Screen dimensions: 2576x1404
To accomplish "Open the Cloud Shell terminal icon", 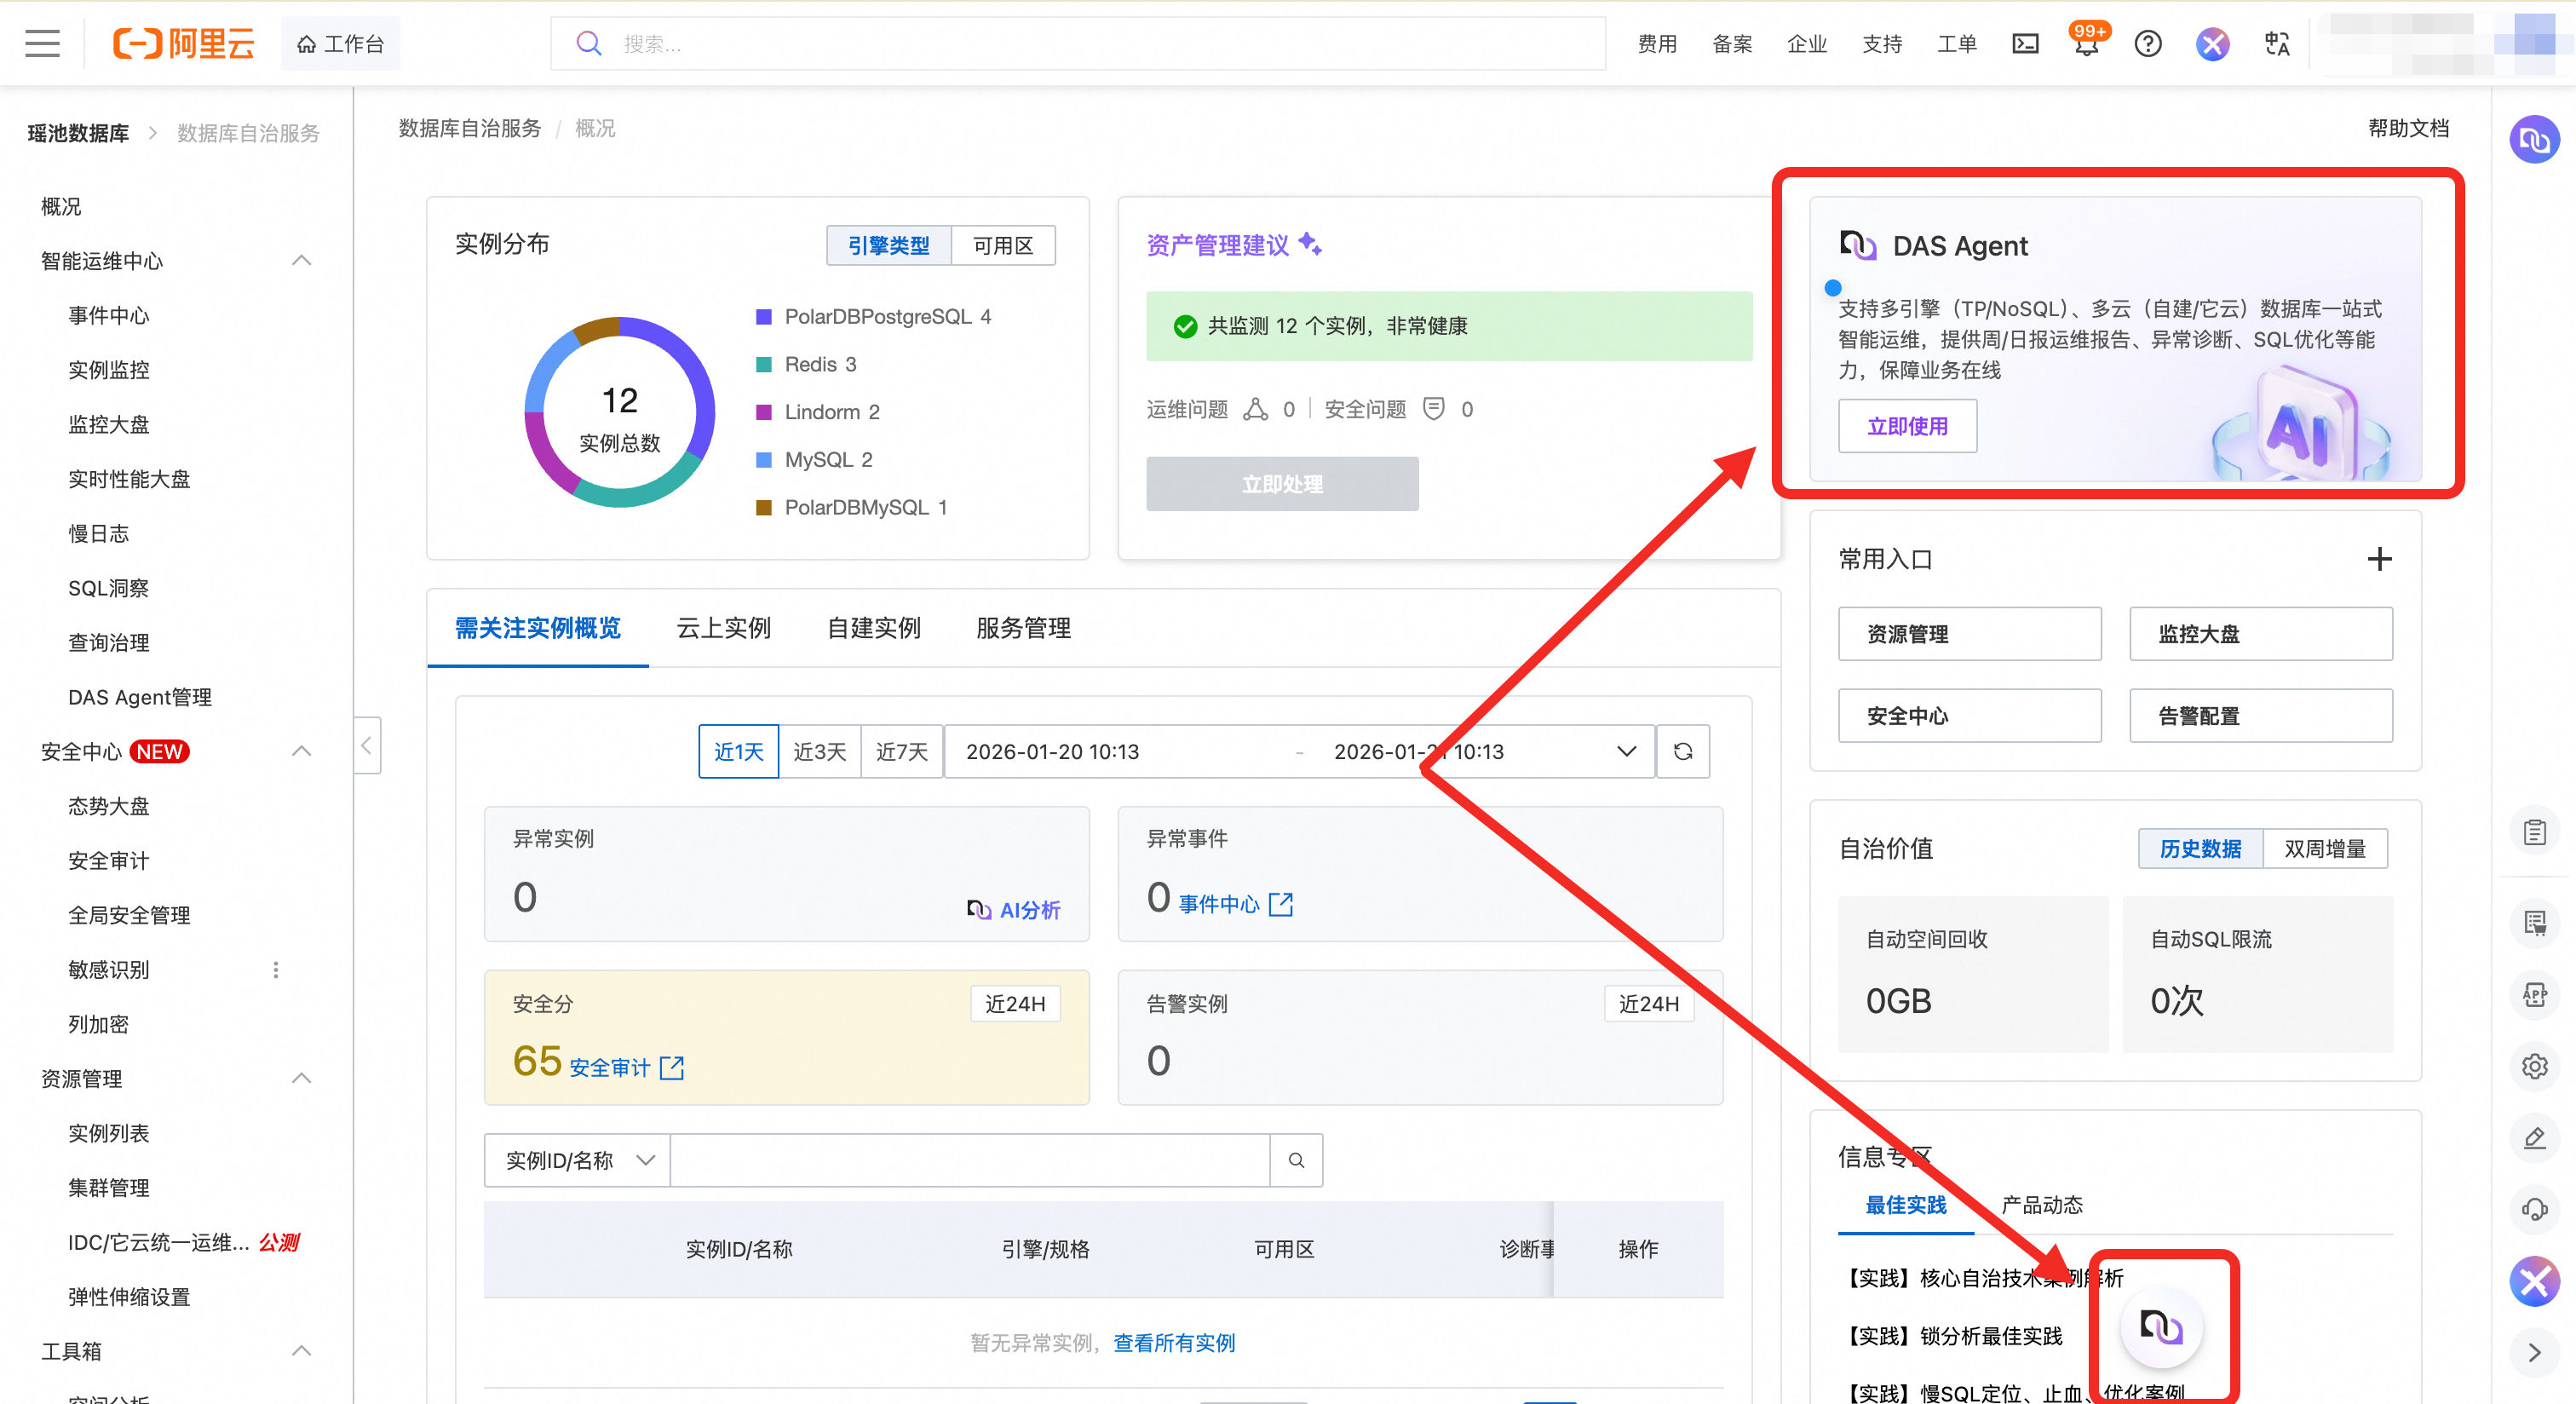I will pyautogui.click(x=2025, y=44).
